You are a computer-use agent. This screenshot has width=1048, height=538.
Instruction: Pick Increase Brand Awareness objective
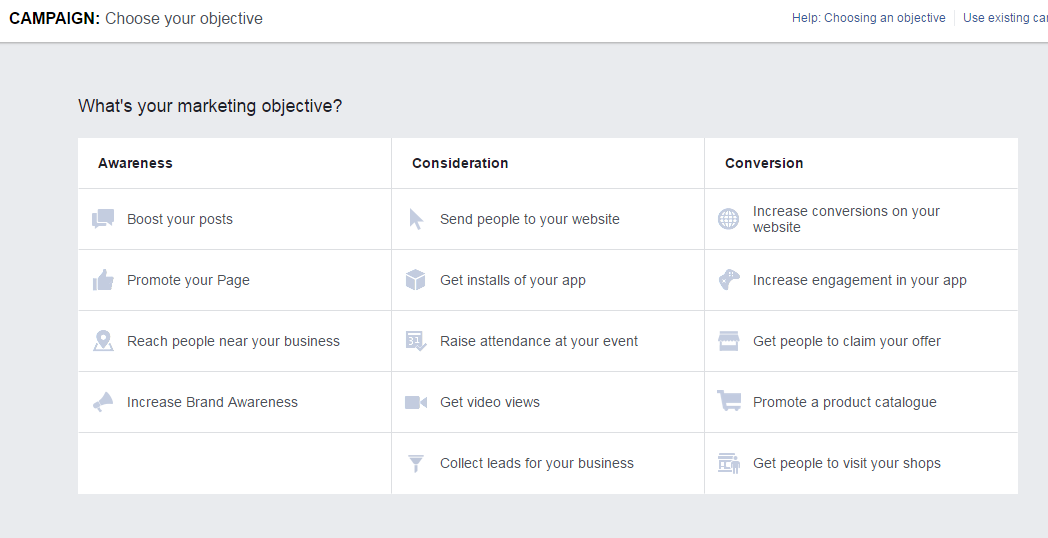pyautogui.click(x=235, y=402)
